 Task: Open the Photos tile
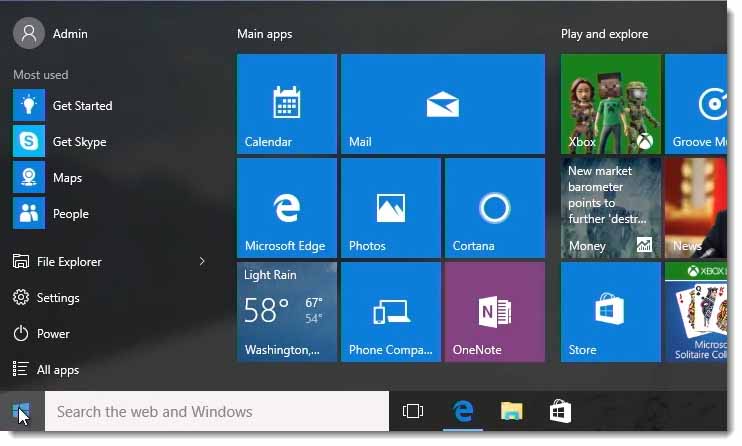point(391,208)
